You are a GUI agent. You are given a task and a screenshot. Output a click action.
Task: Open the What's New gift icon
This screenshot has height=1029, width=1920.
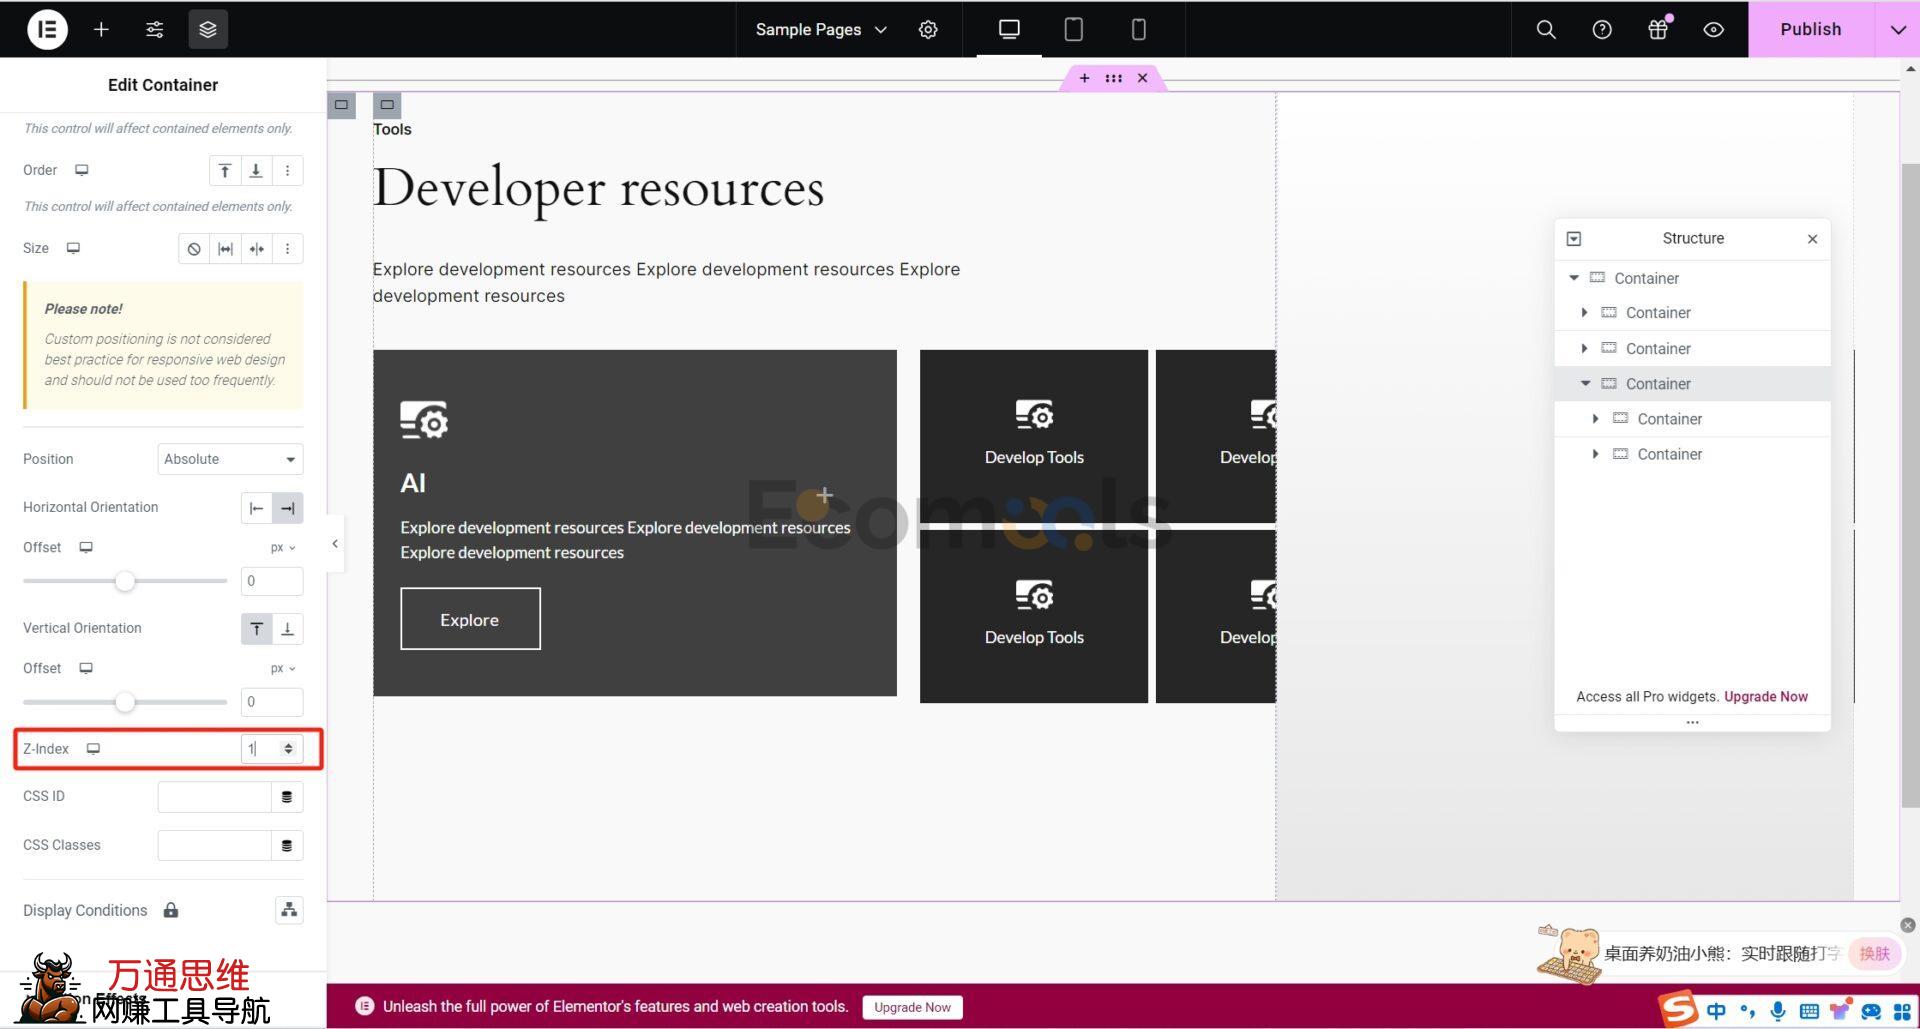tap(1658, 29)
